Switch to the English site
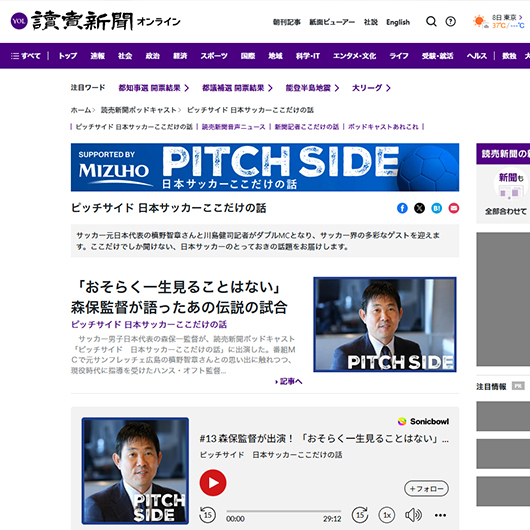This screenshot has width=530, height=530. pyautogui.click(x=398, y=22)
